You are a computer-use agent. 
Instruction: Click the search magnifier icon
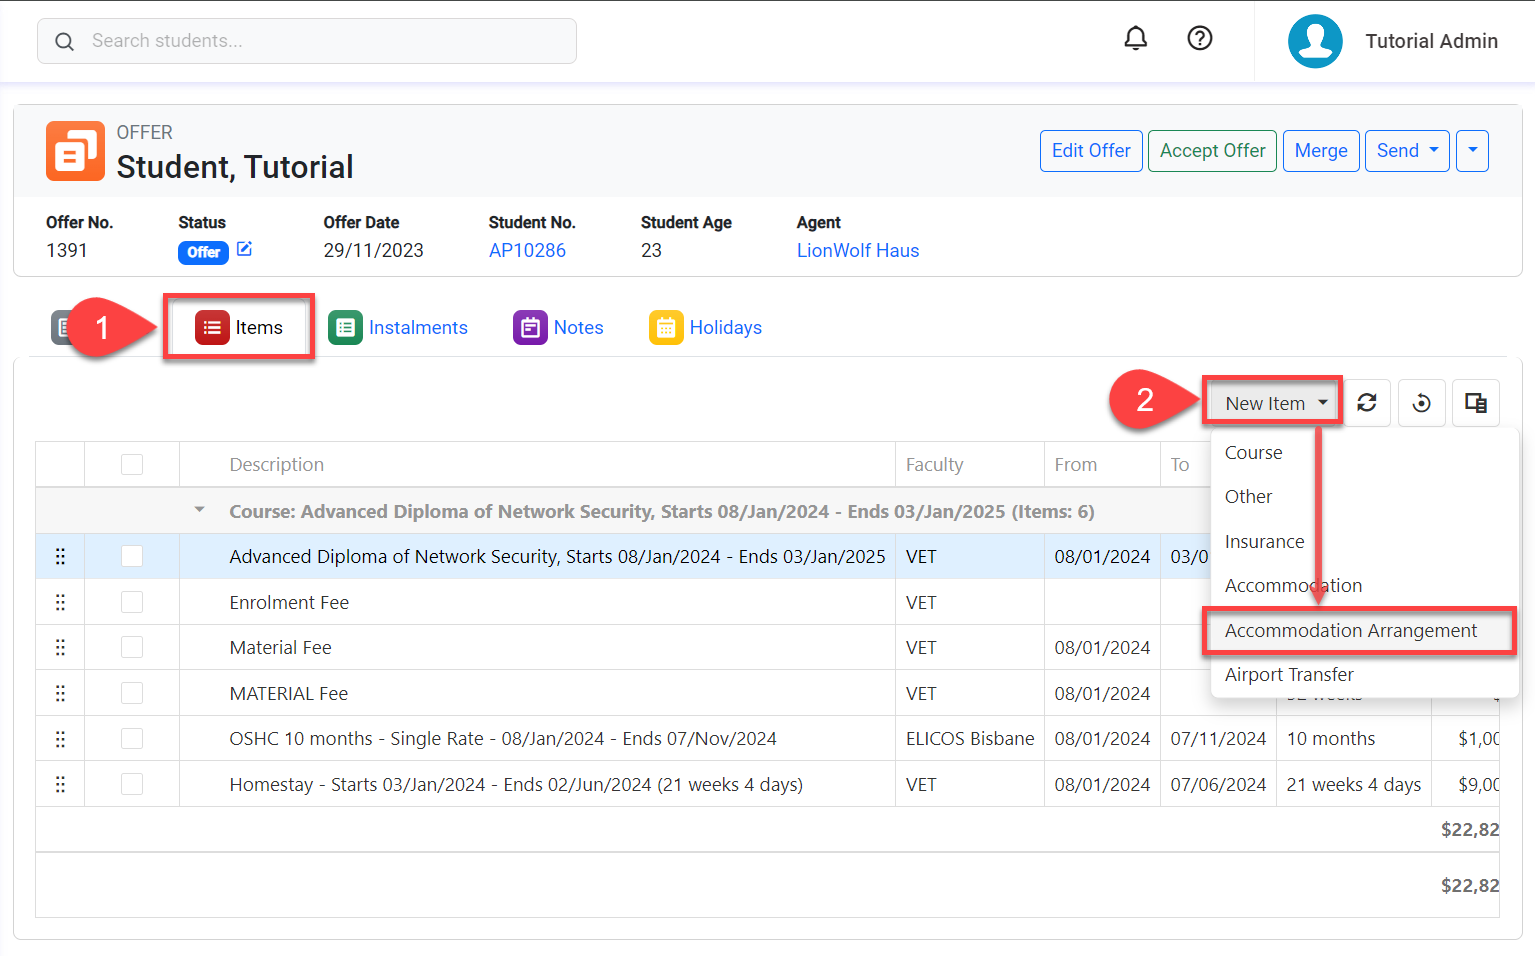coord(64,41)
